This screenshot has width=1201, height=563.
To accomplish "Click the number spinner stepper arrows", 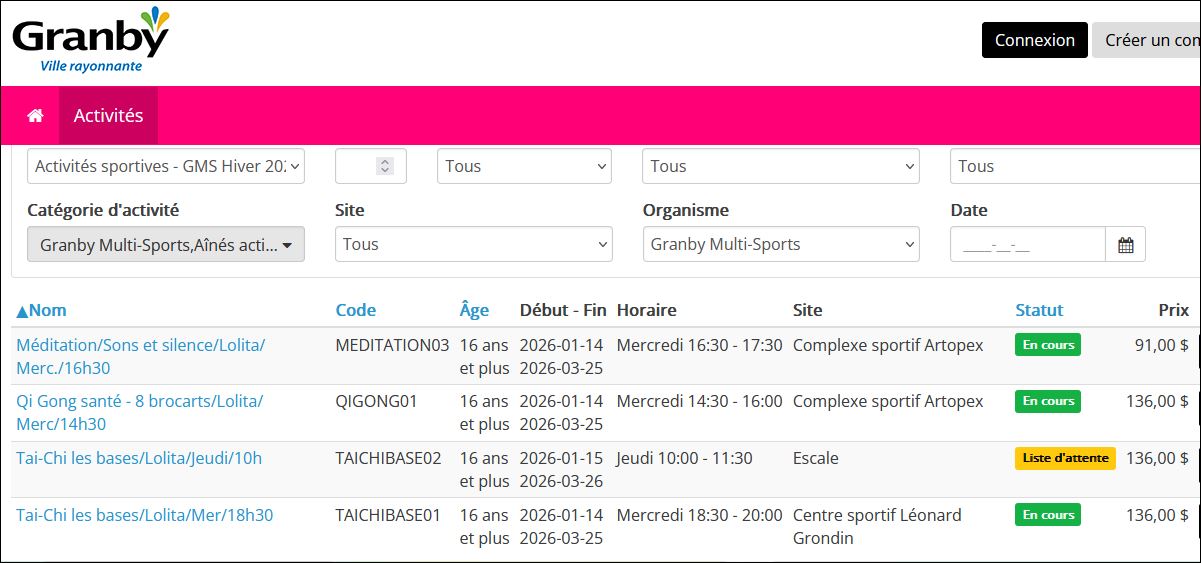I will [385, 167].
